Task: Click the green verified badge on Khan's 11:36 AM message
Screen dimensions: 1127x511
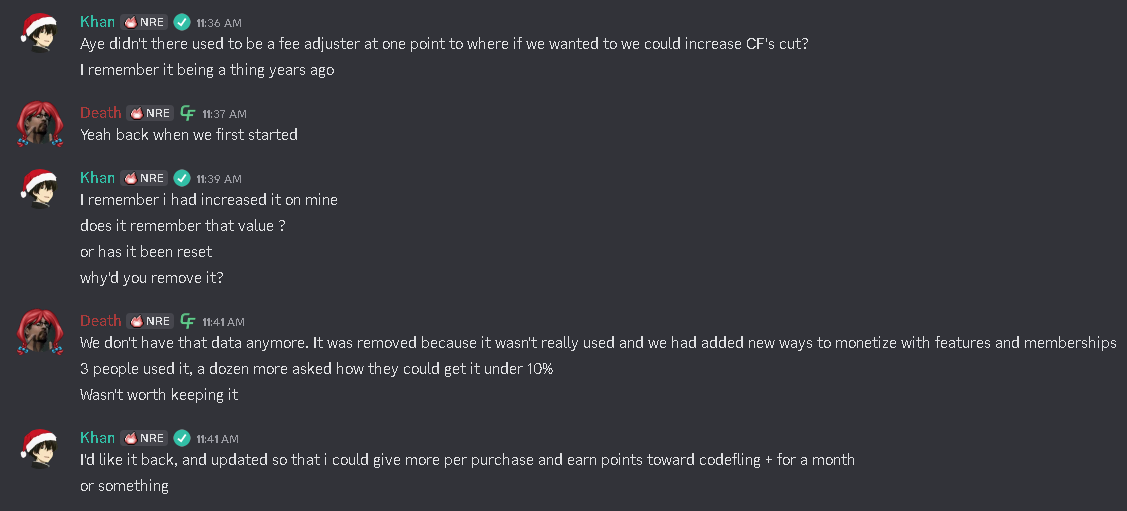Action: click(x=181, y=22)
